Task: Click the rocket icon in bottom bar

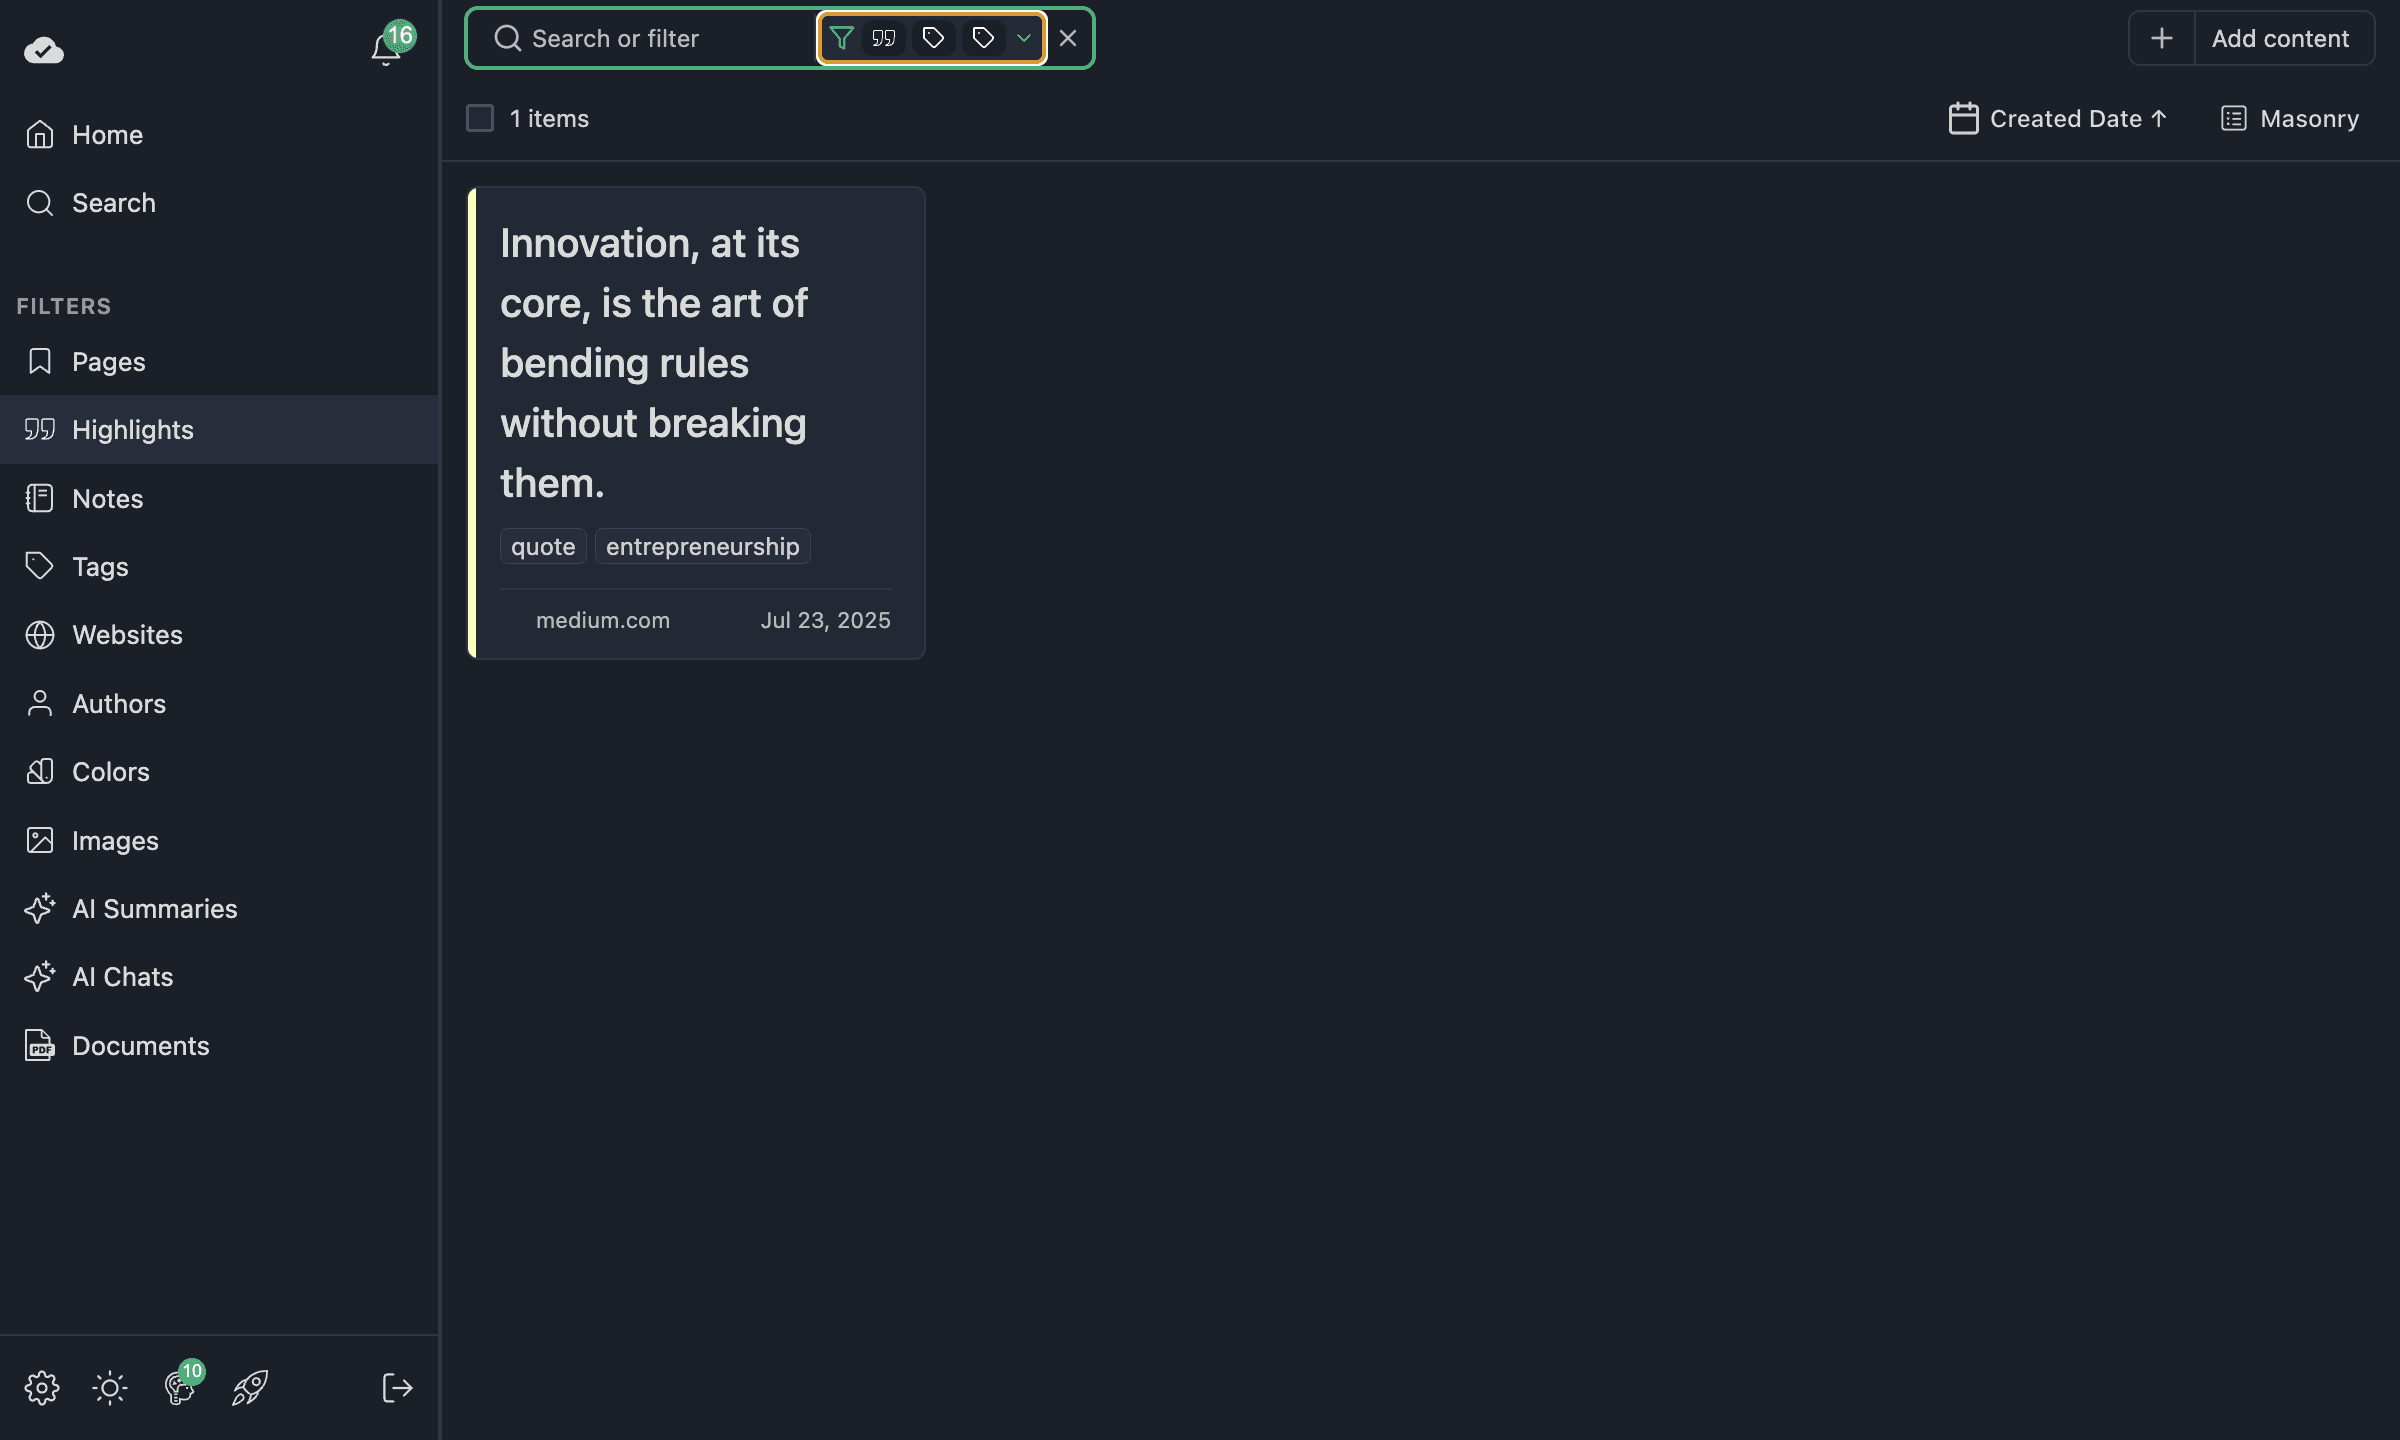Action: coord(250,1388)
